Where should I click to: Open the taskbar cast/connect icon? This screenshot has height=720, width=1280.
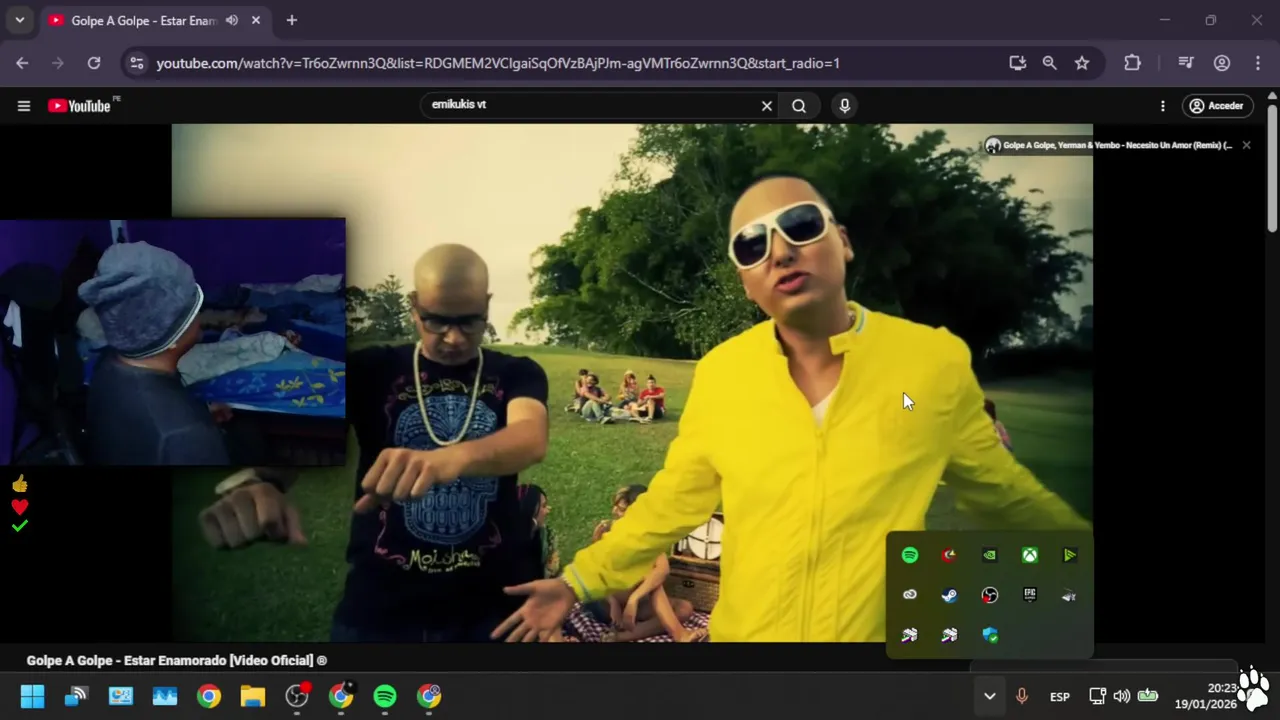[x=77, y=696]
